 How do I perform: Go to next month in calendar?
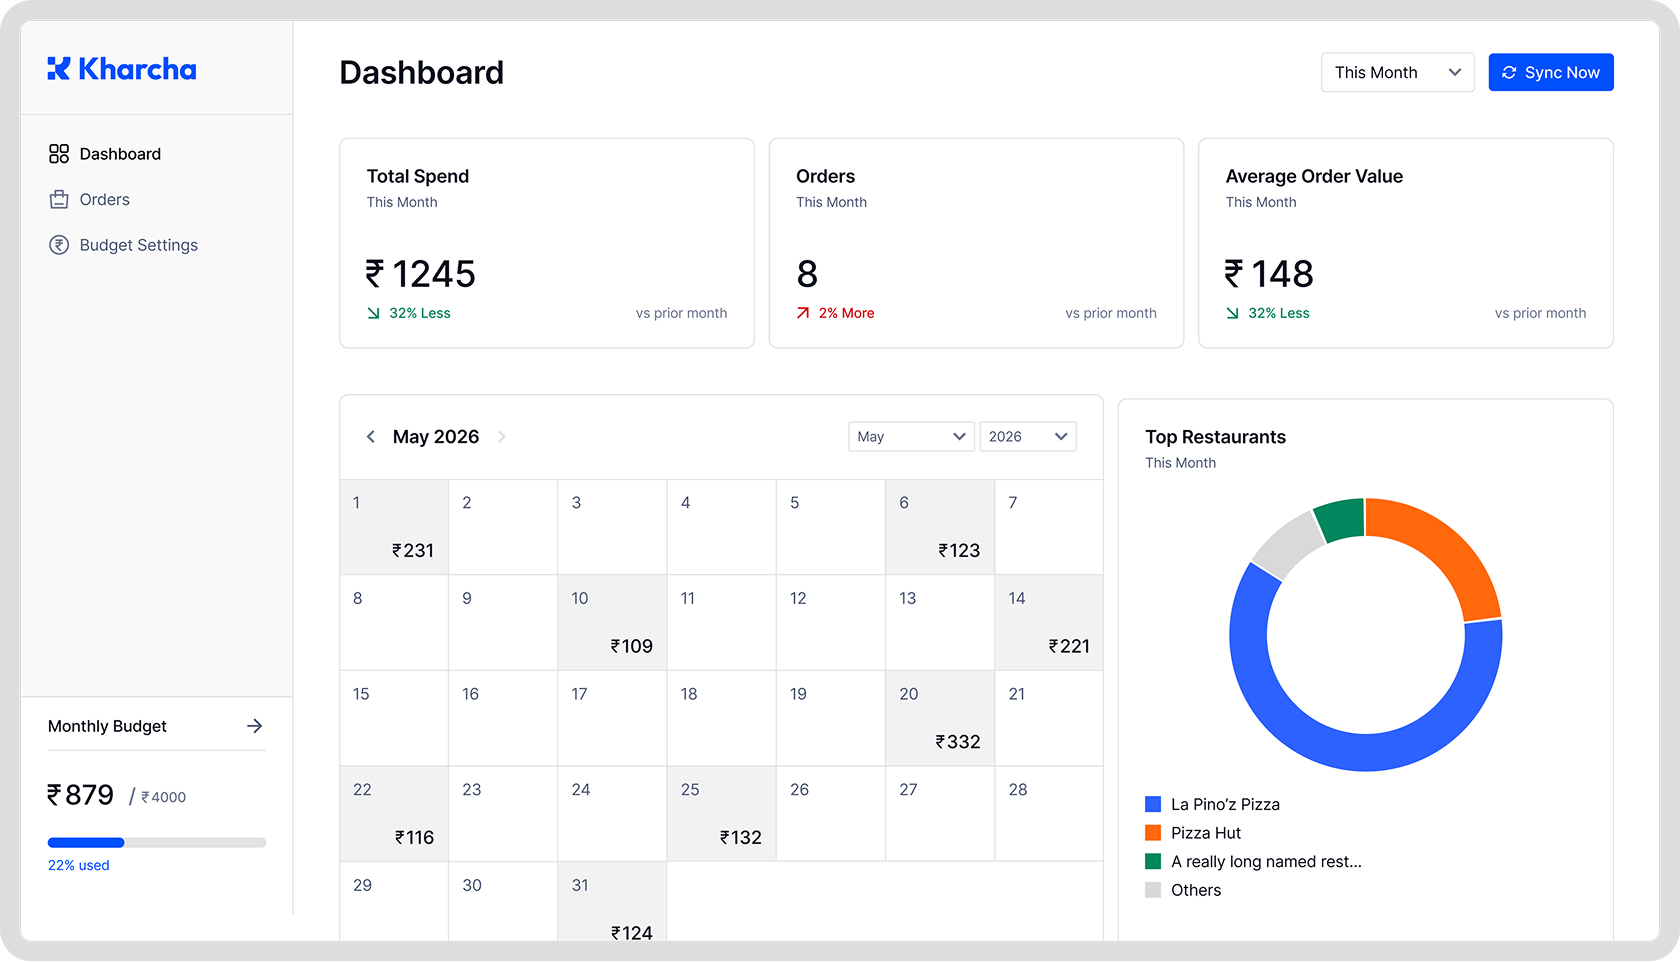[502, 437]
